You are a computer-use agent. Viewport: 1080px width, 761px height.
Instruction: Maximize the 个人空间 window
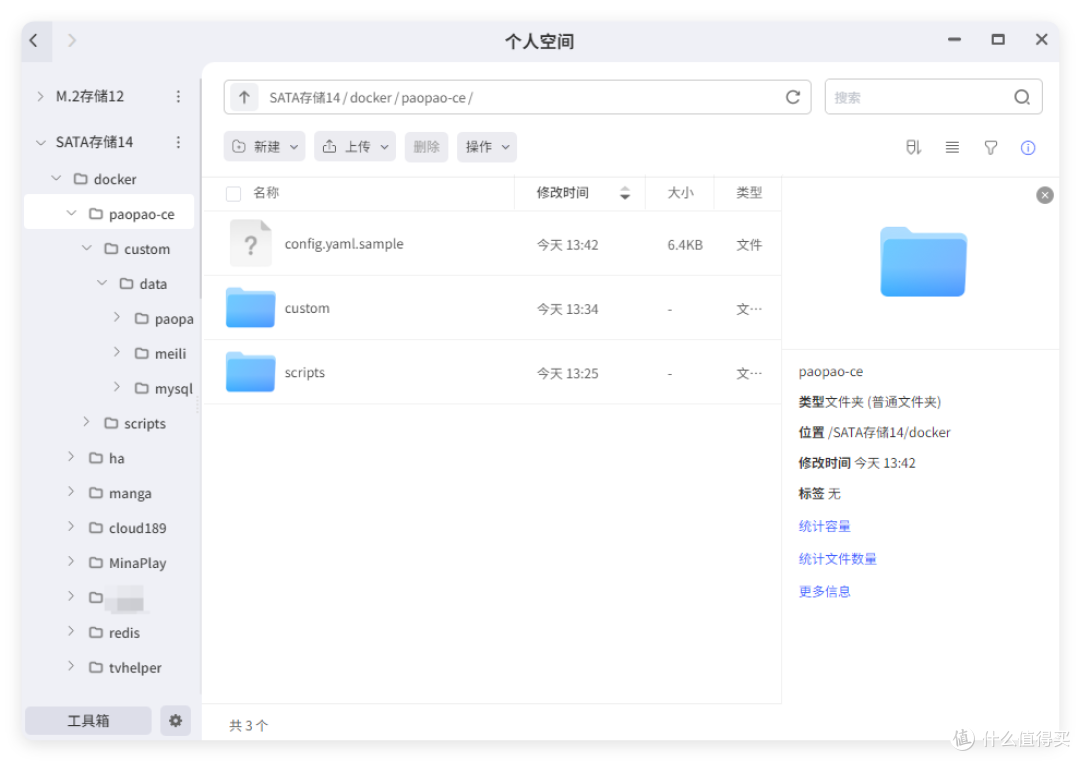[998, 39]
